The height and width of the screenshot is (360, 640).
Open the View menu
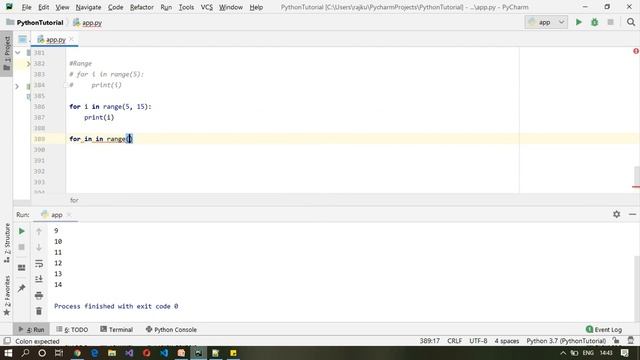[x=62, y=7]
